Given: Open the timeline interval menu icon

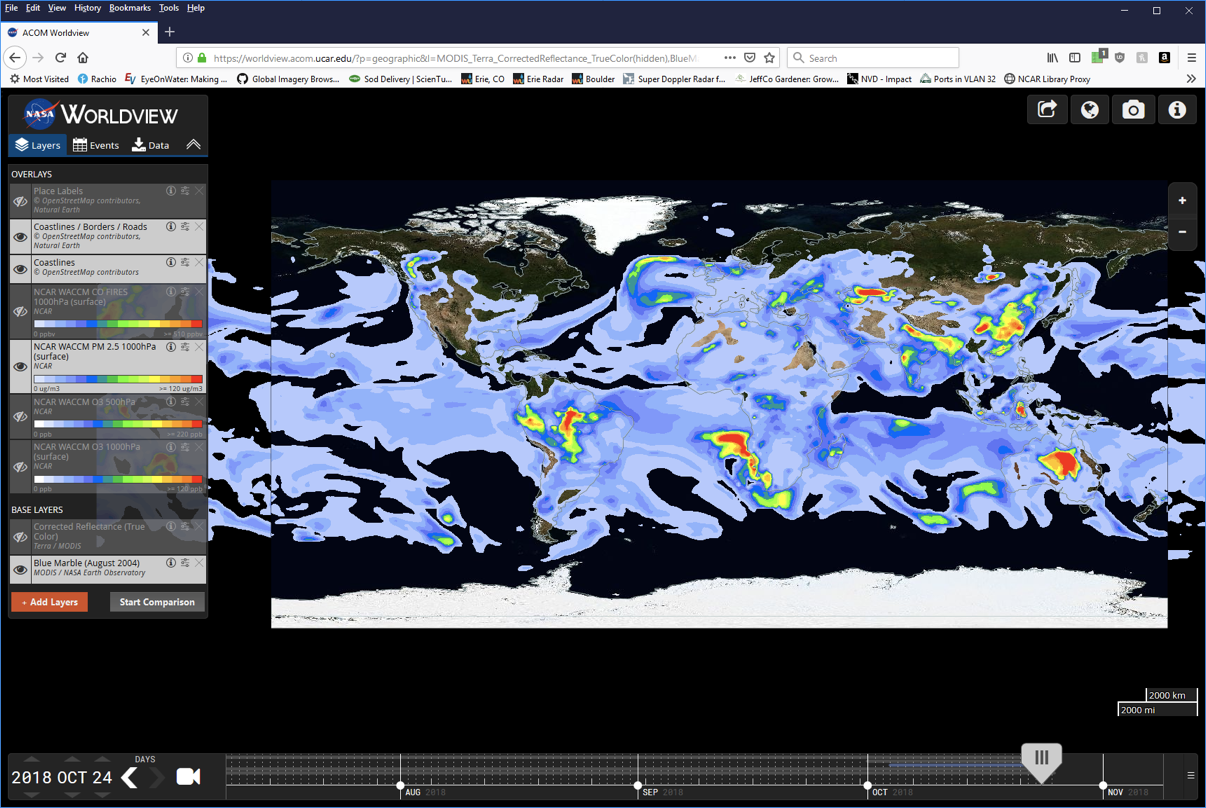Looking at the screenshot, I should pyautogui.click(x=1190, y=776).
